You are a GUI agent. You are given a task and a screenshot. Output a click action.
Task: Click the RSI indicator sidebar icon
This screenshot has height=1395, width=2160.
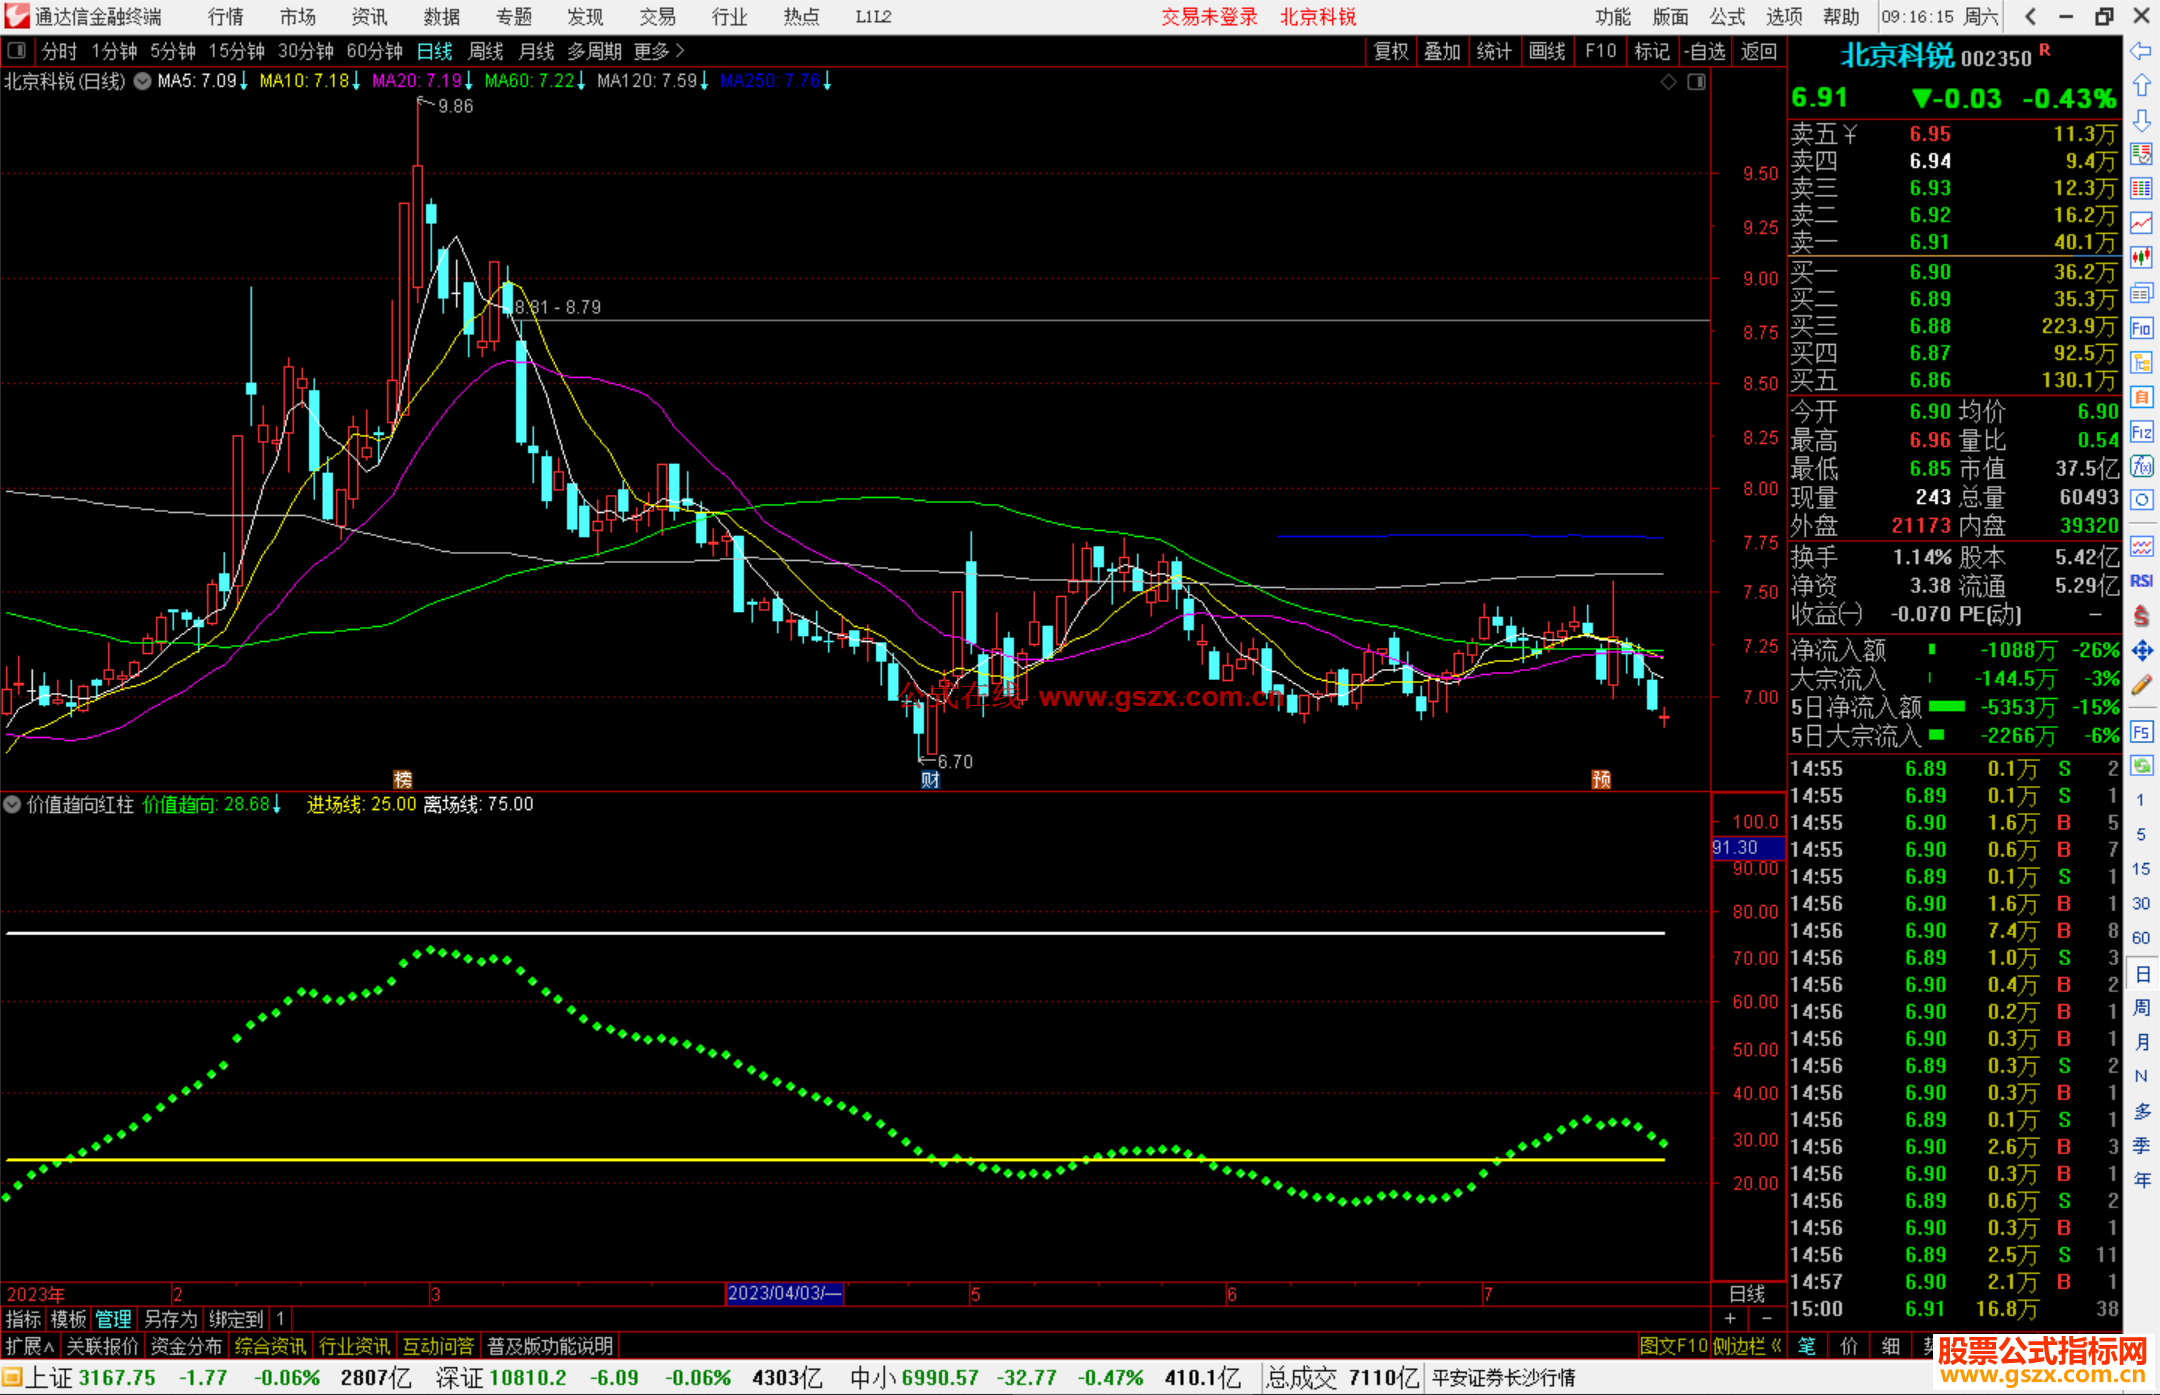tap(2141, 581)
